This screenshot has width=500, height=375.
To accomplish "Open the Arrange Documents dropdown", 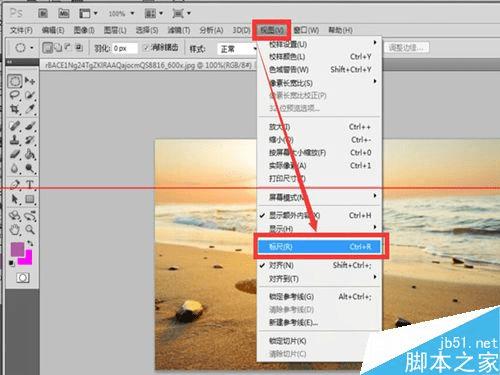I will point(153,13).
